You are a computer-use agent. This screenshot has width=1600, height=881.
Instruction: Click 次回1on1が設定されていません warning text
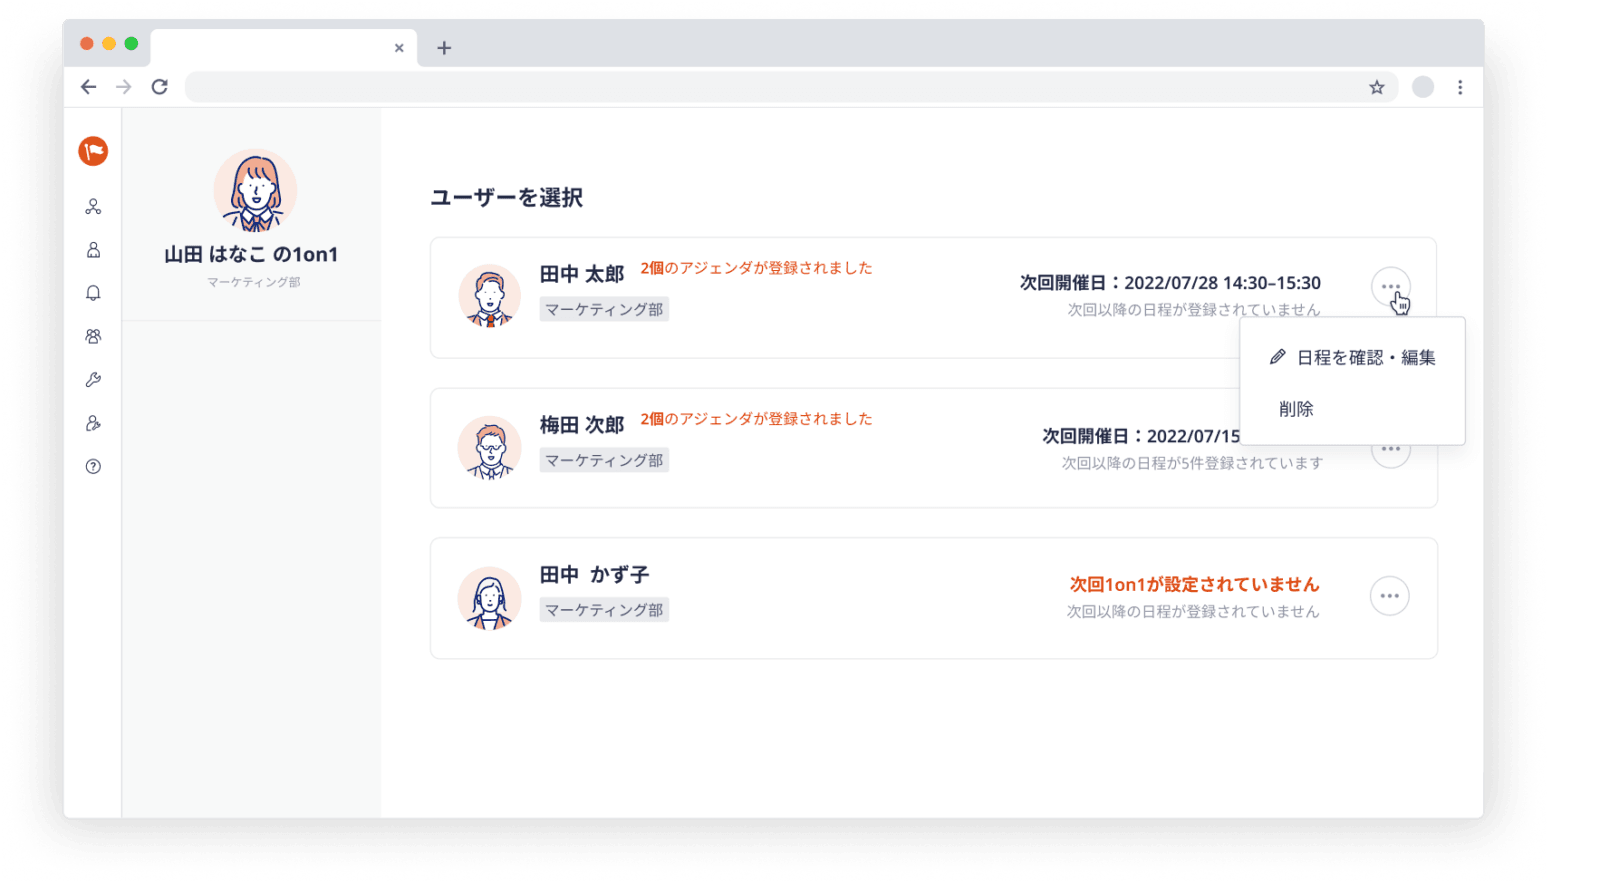tap(1195, 584)
